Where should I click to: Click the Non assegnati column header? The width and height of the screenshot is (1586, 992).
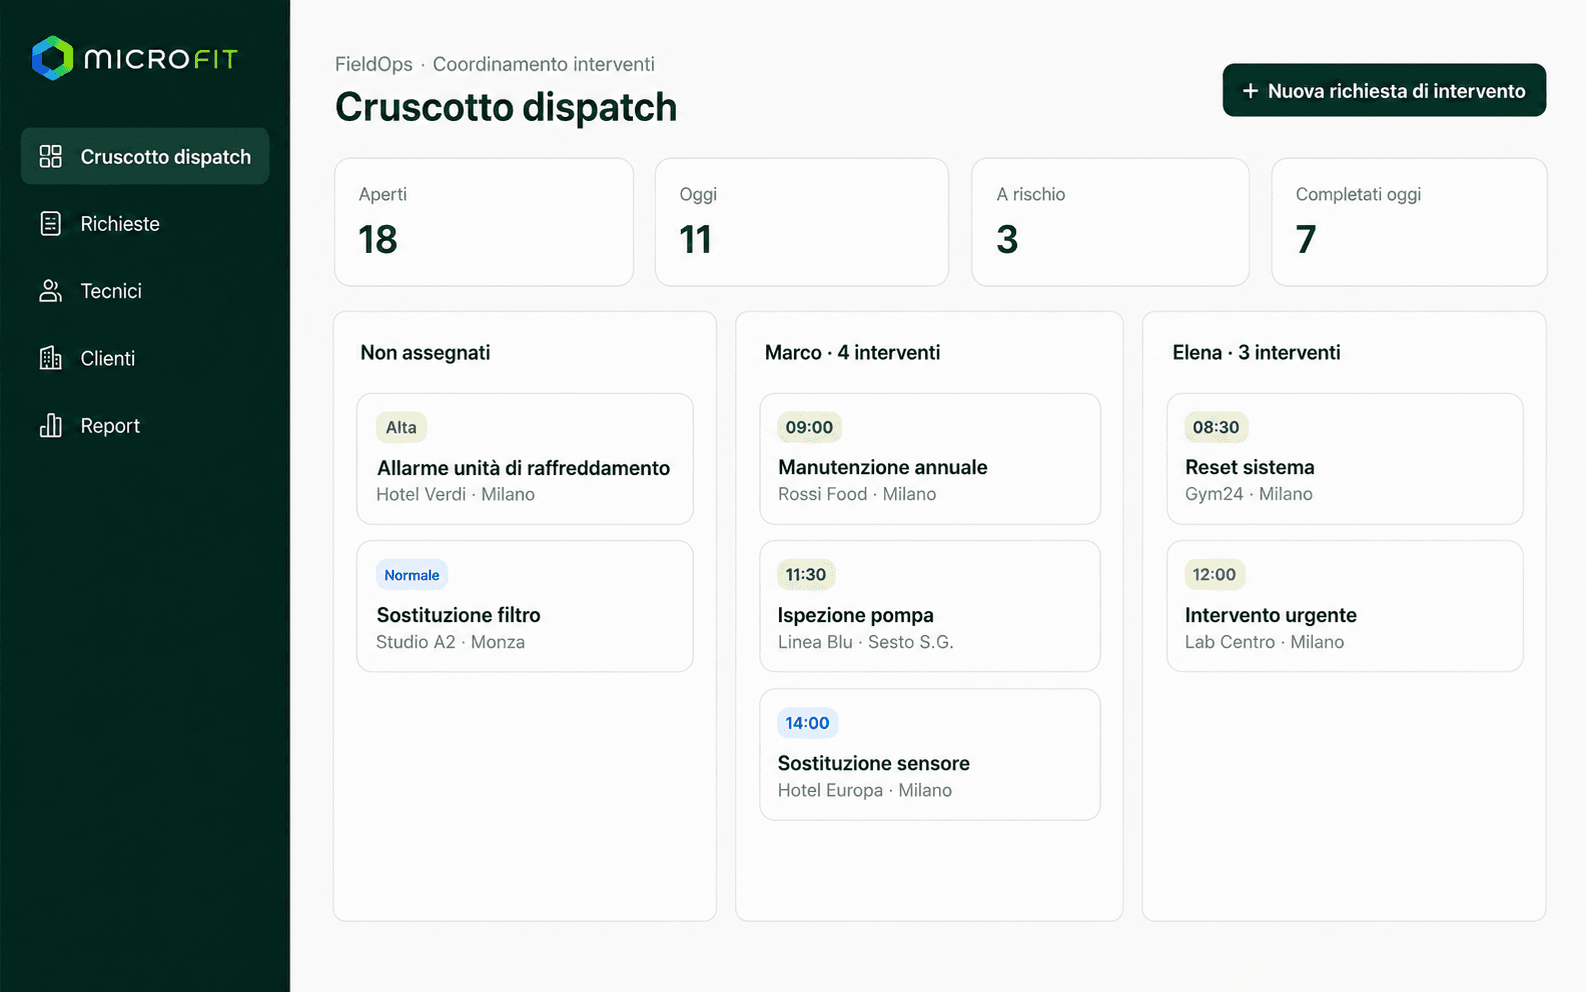(x=425, y=352)
